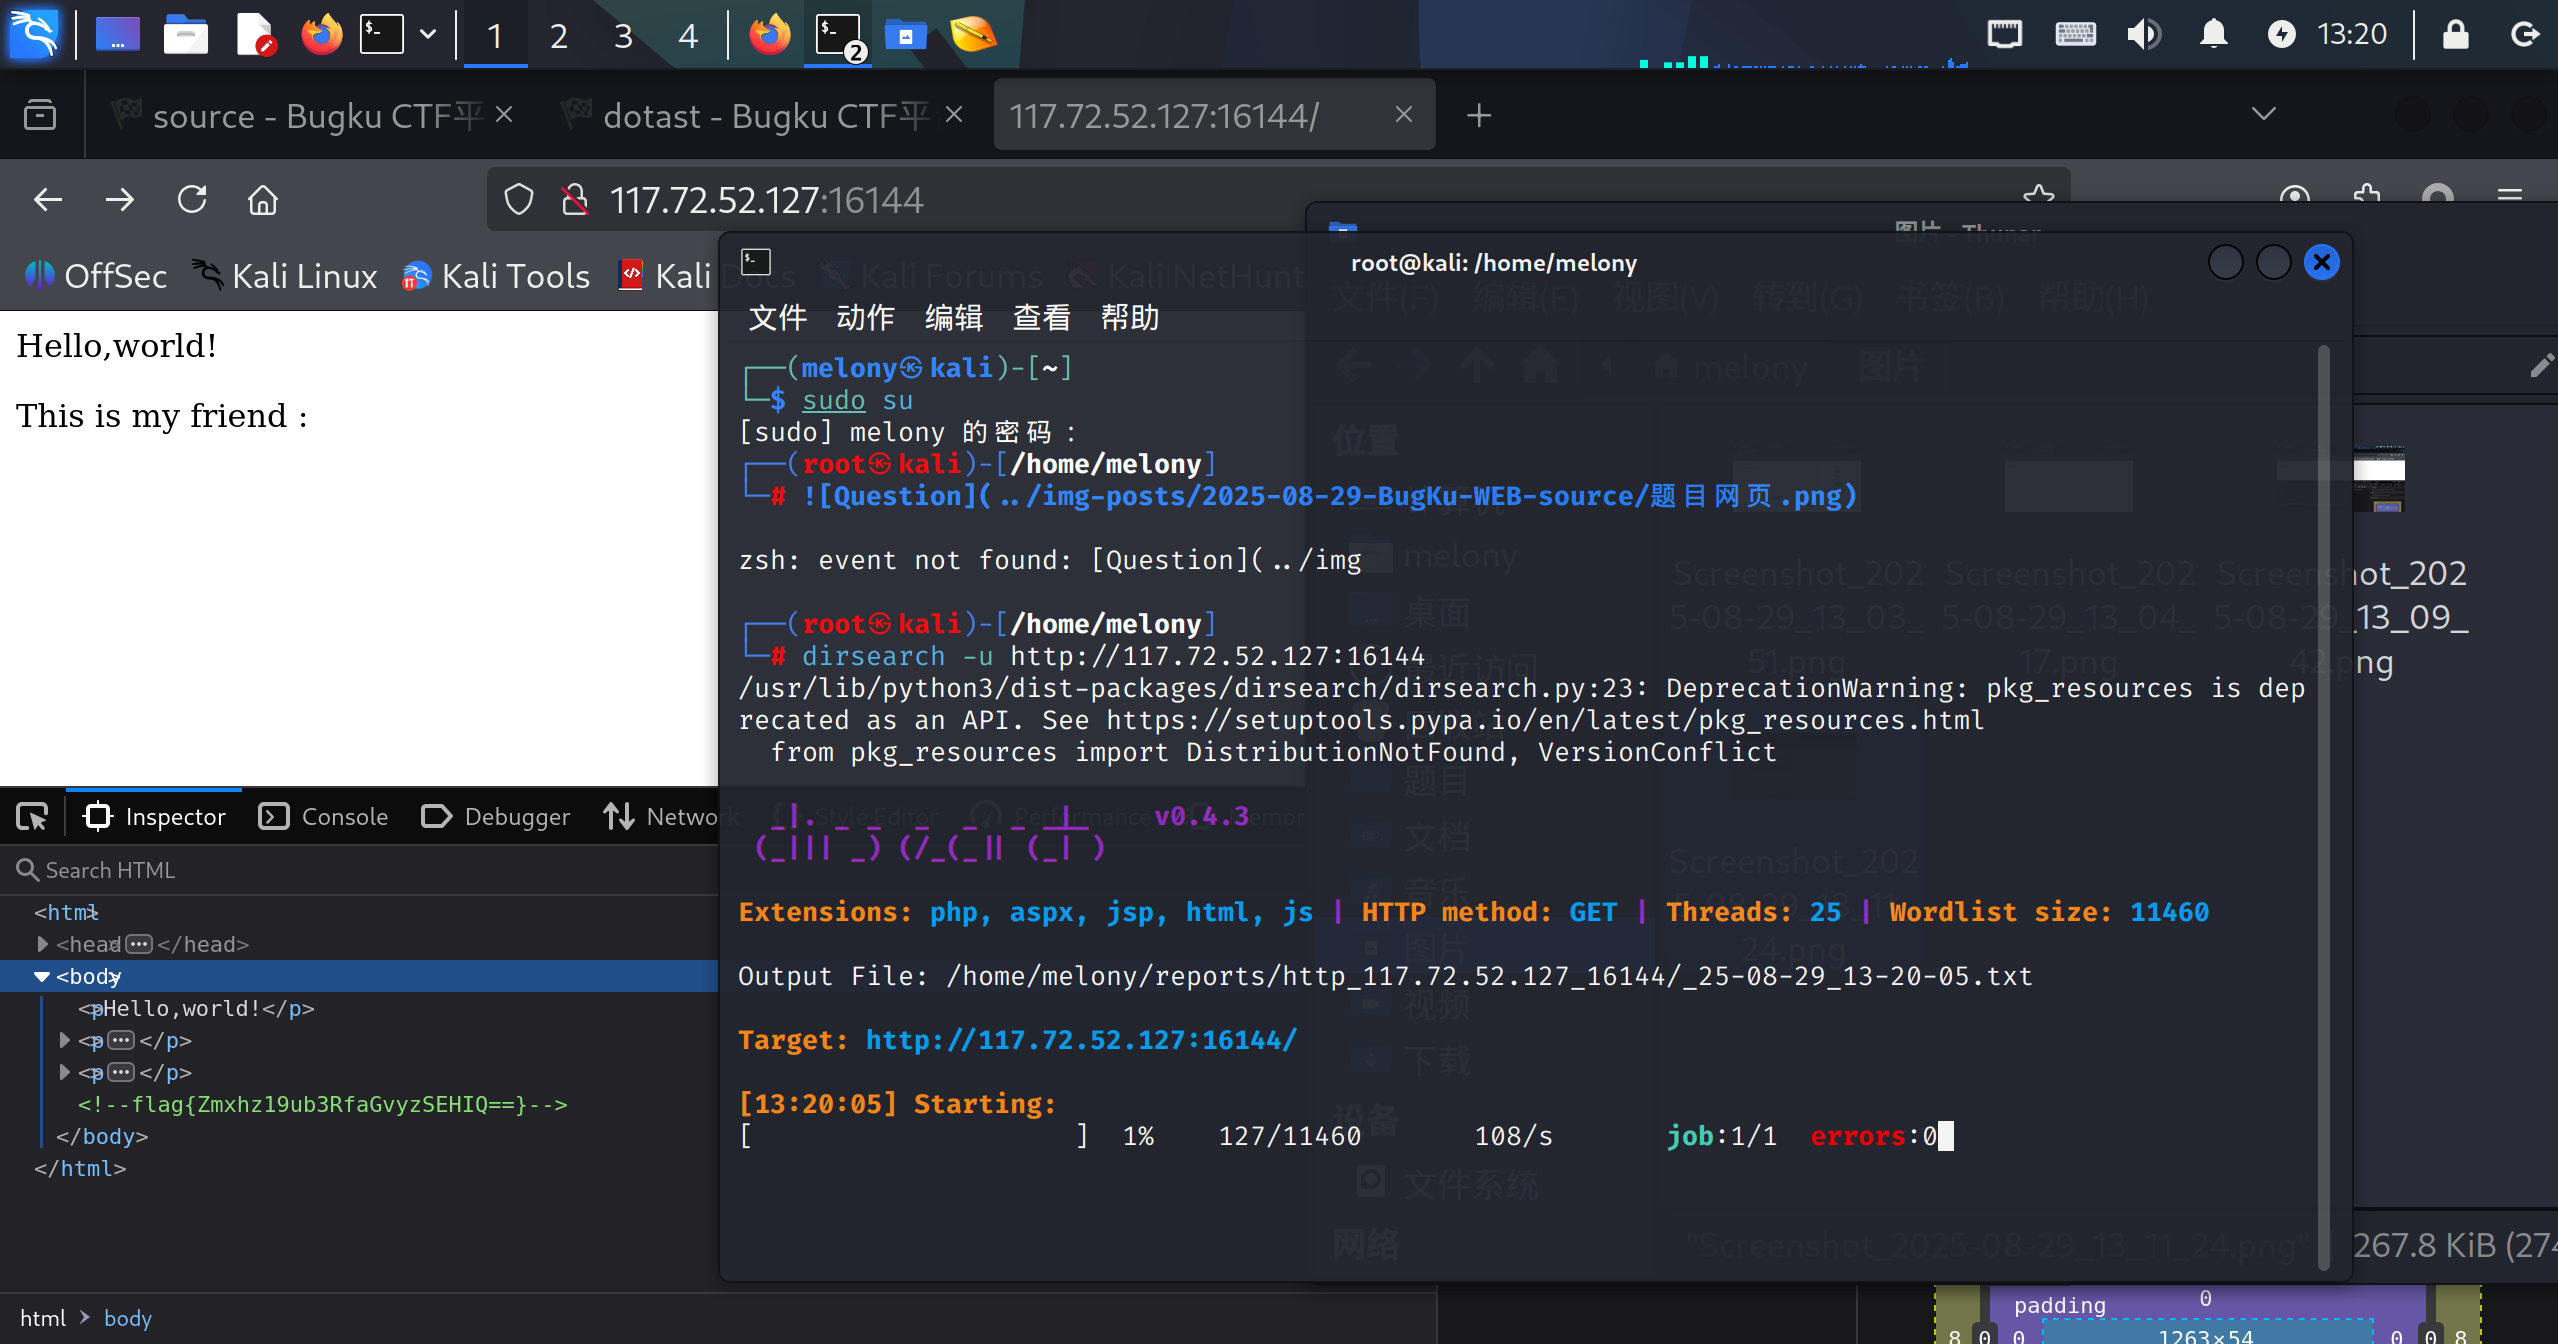Click the Firefox Home icon
Viewport: 2558px width, 1344px height.
click(x=263, y=200)
